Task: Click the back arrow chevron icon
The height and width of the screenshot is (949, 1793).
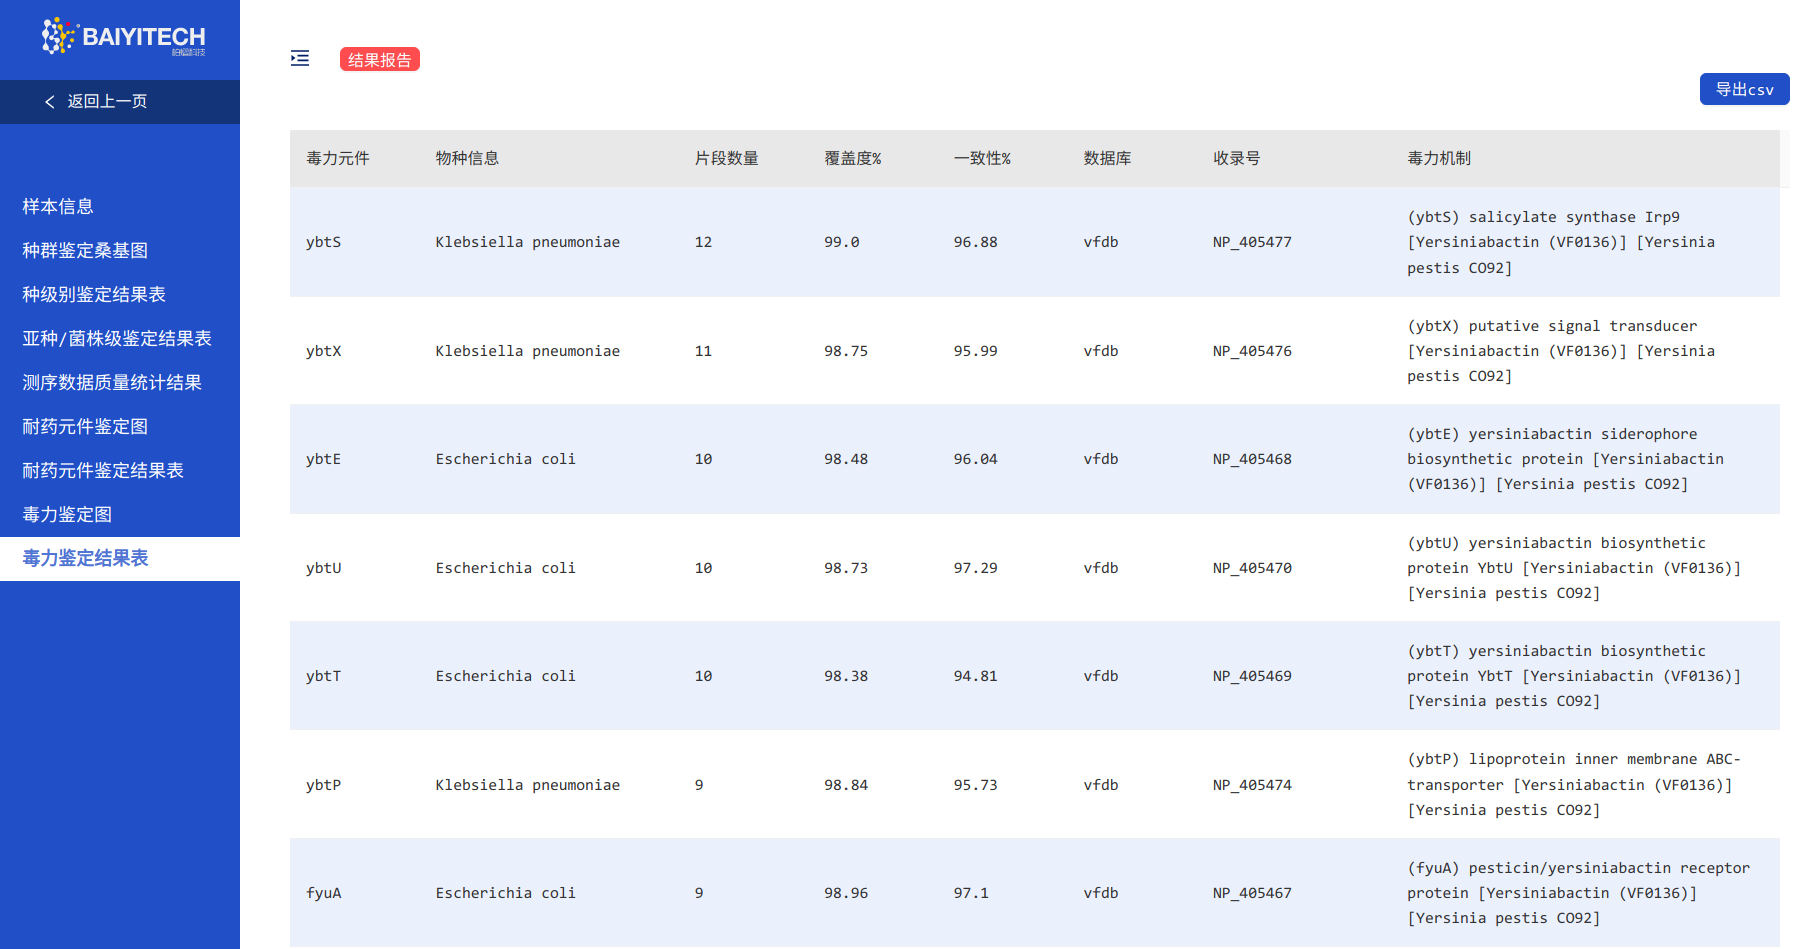Action: coord(50,102)
